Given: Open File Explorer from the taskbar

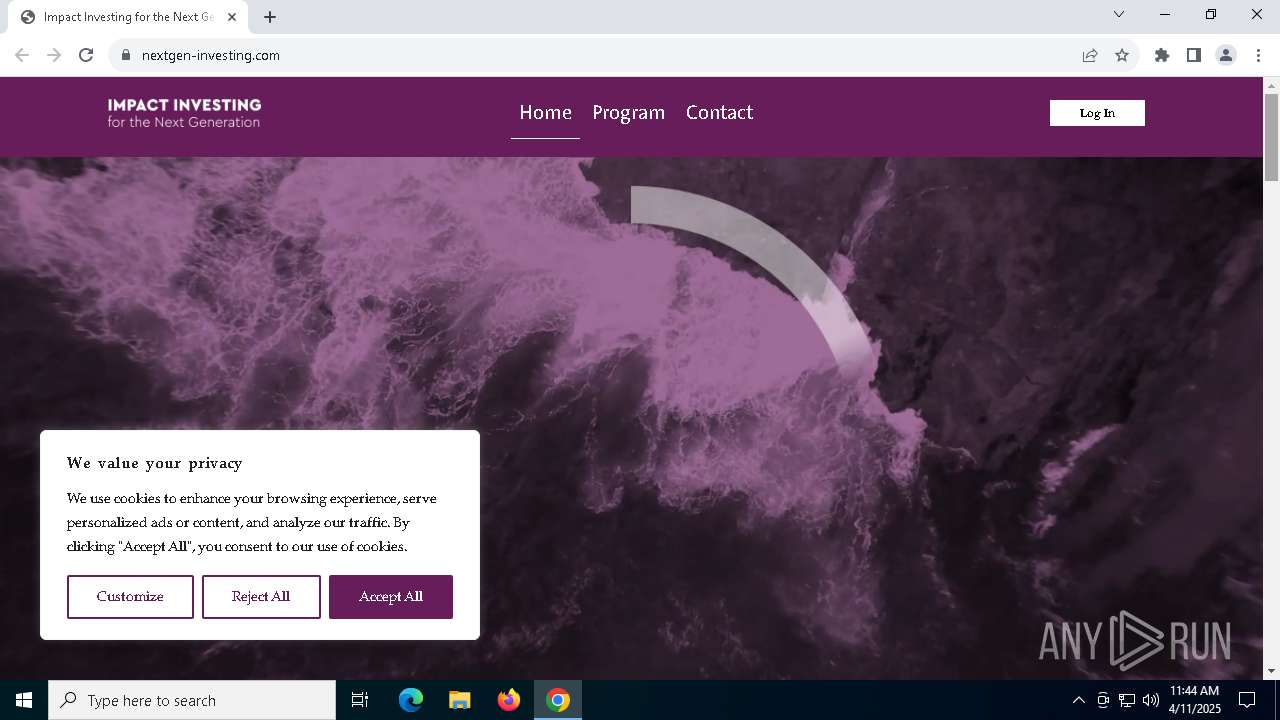Looking at the screenshot, I should tap(459, 700).
